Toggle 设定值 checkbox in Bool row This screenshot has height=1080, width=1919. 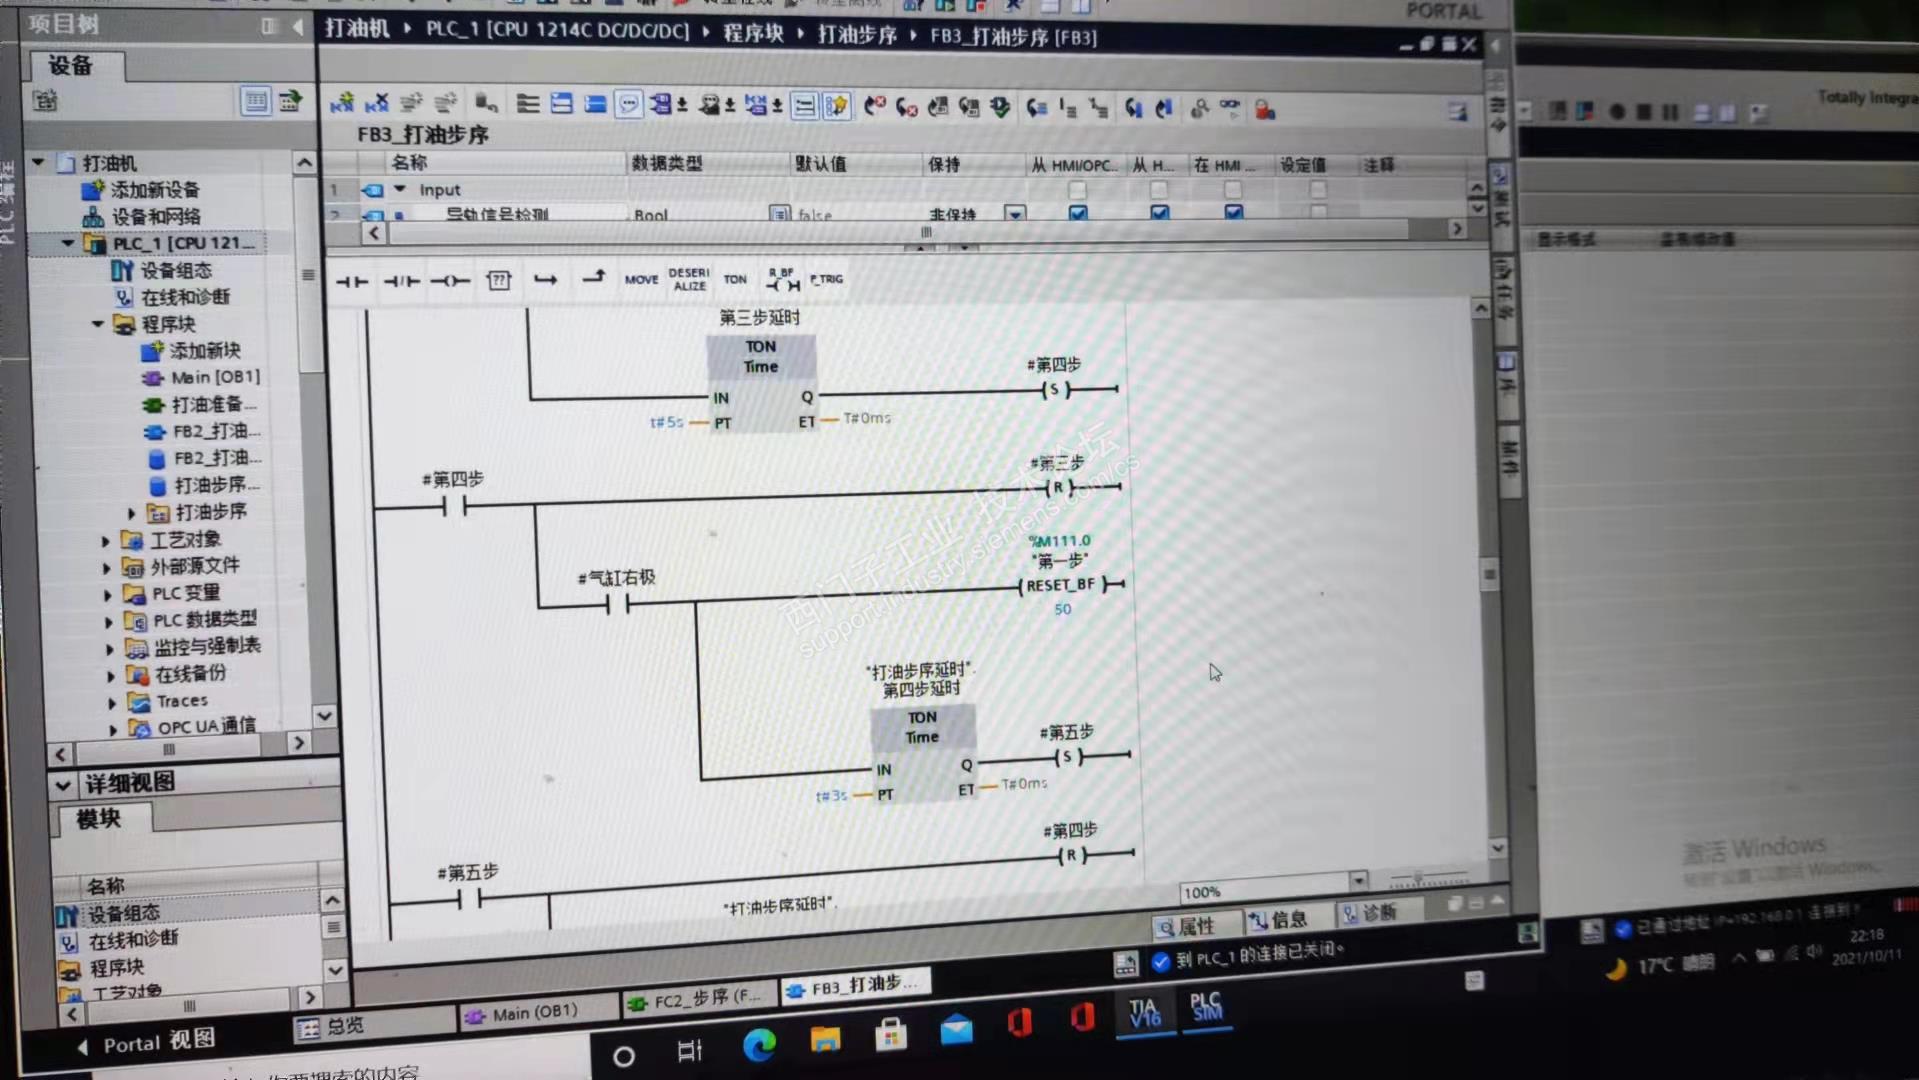click(1319, 212)
